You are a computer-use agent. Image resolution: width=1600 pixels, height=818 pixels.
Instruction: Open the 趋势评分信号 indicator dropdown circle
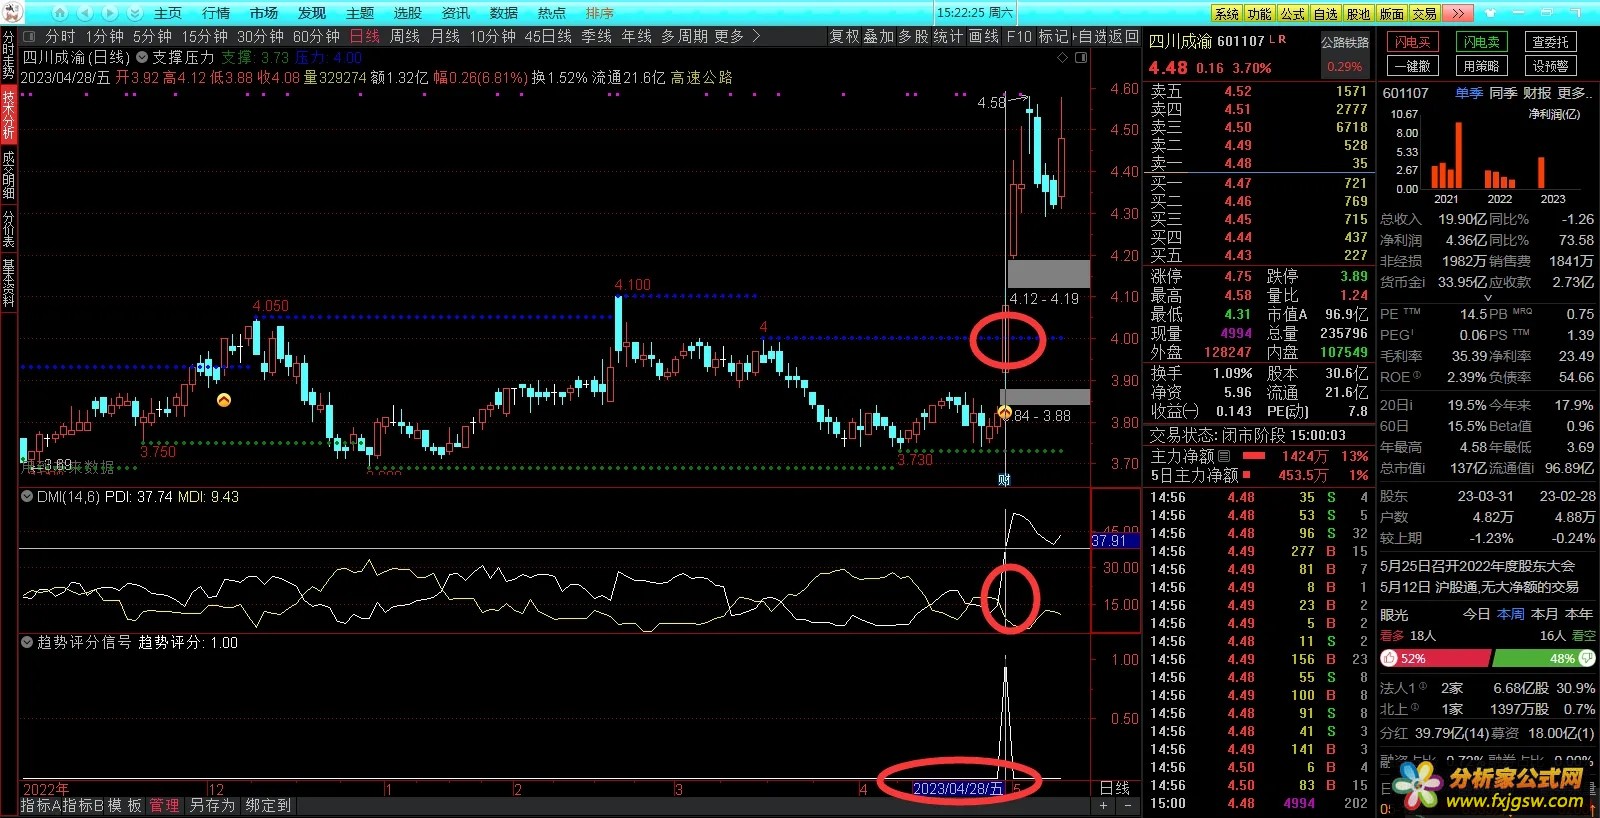coord(27,643)
